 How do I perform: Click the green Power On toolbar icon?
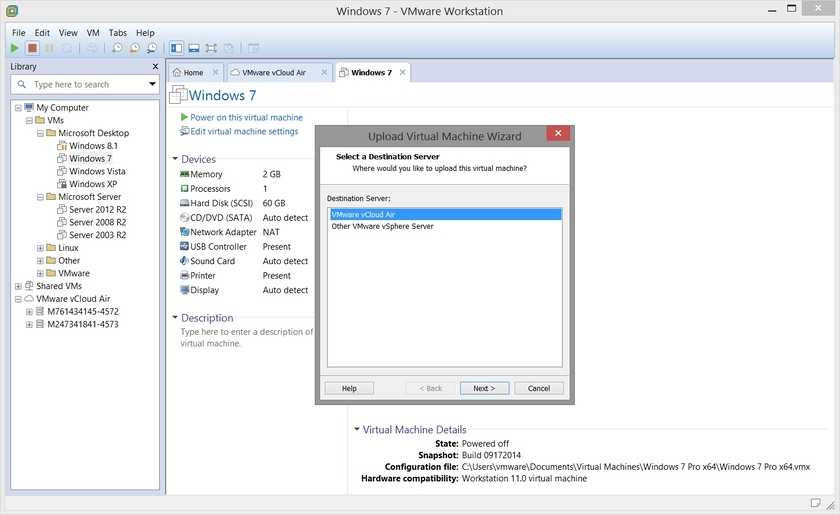(15, 48)
